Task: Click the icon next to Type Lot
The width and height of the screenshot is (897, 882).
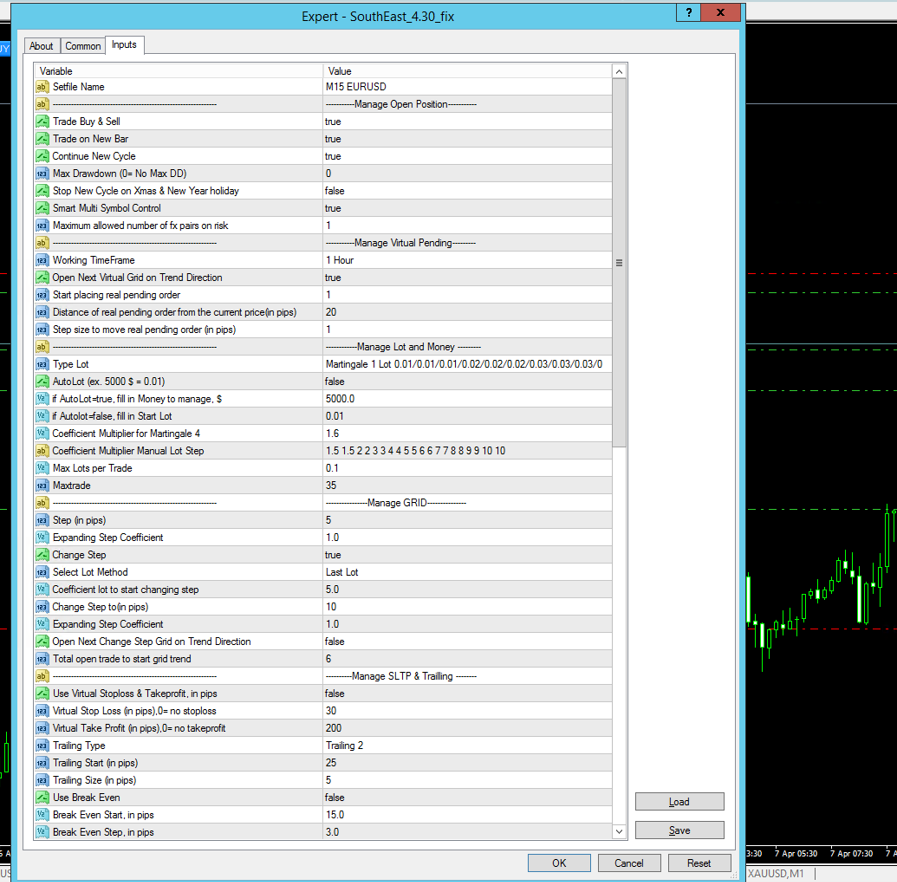Action: pyautogui.click(x=42, y=364)
